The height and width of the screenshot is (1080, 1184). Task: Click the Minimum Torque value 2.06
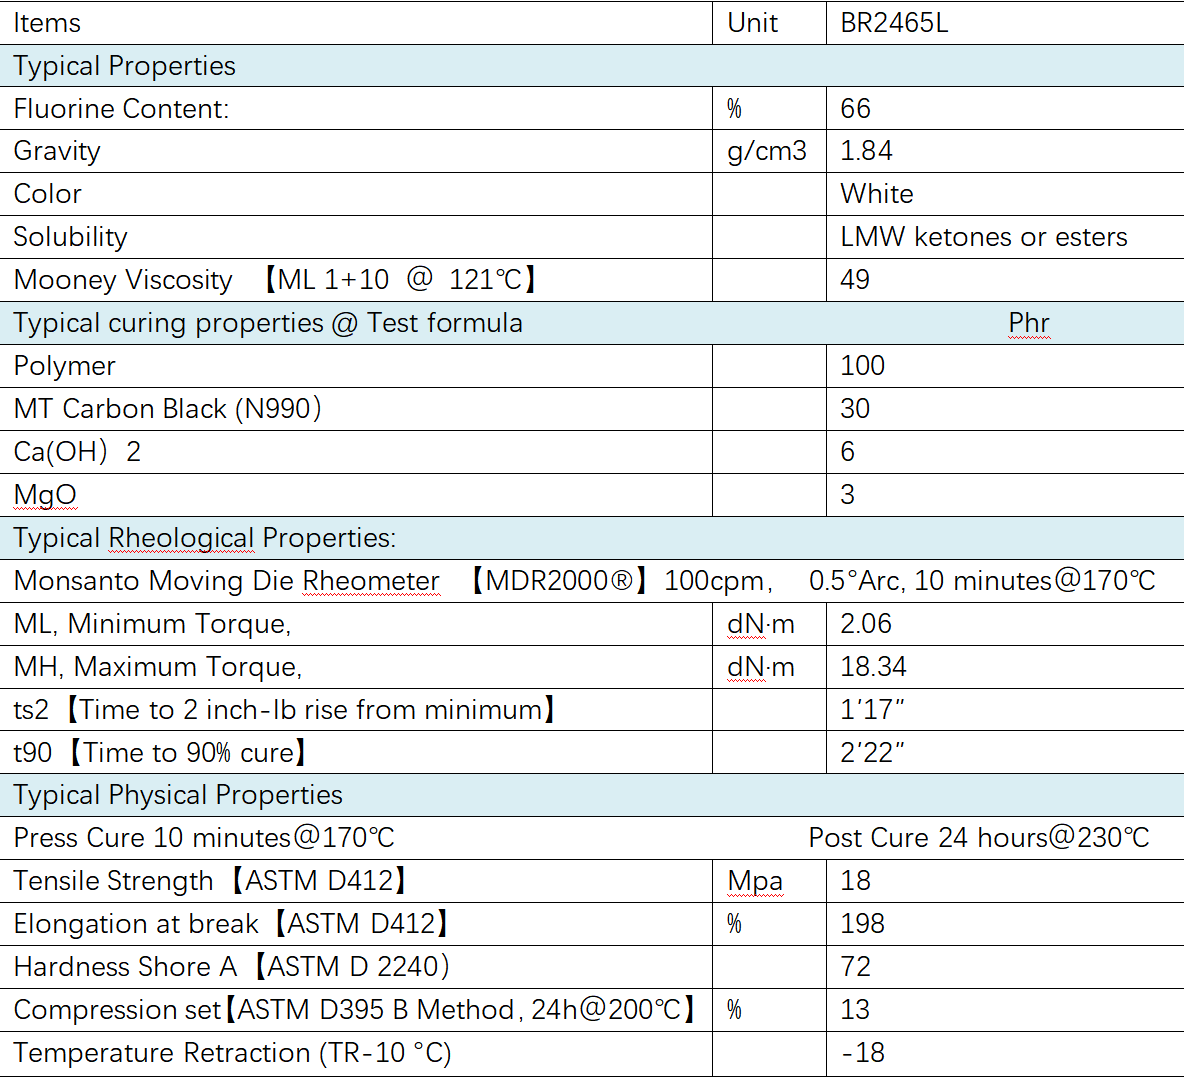865,624
